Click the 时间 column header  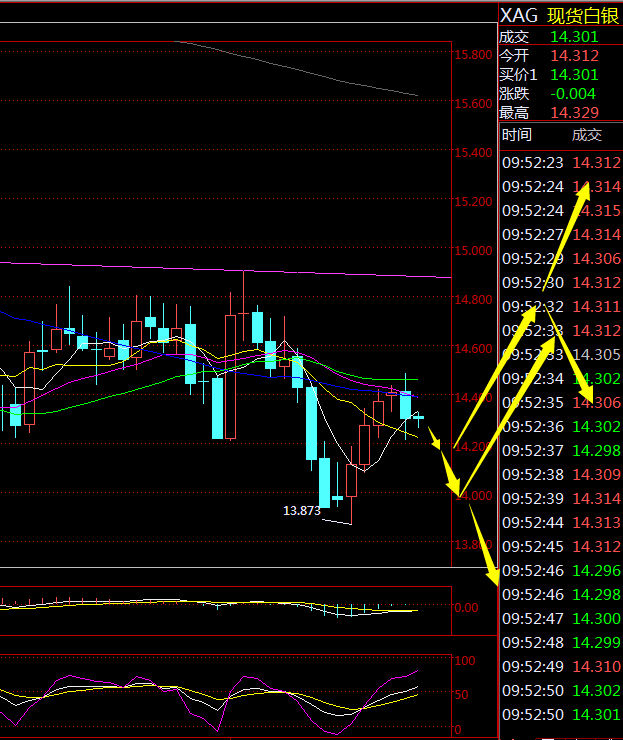pyautogui.click(x=517, y=135)
